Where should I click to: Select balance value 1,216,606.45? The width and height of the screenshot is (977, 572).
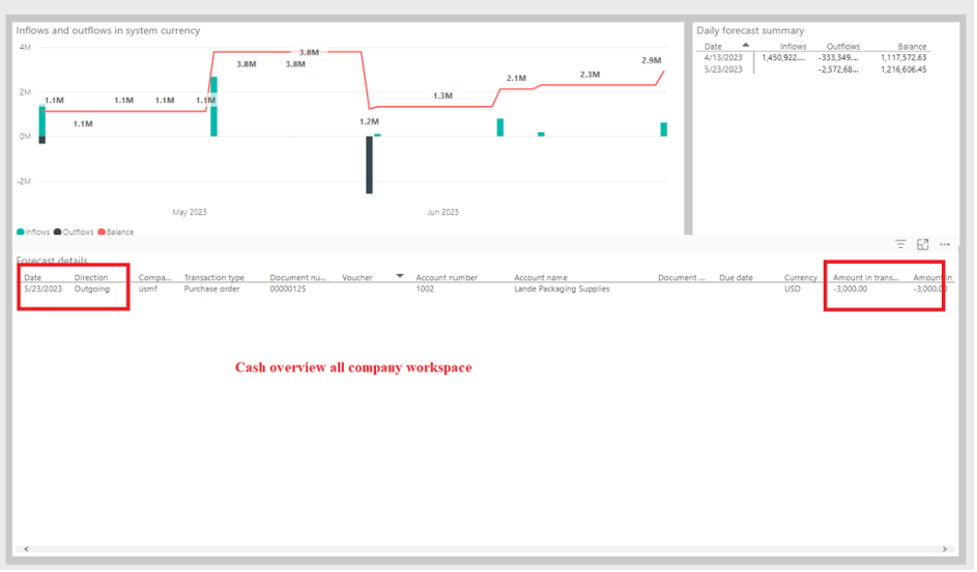click(903, 69)
